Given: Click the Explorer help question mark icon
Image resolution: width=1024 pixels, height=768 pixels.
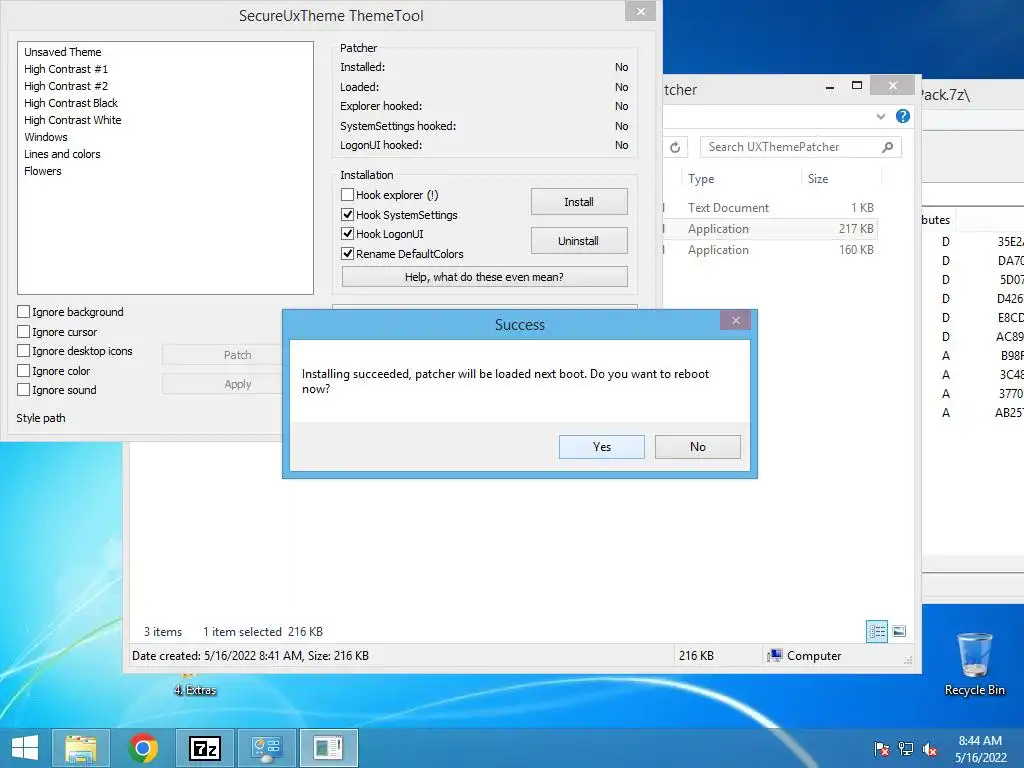Looking at the screenshot, I should [903, 116].
